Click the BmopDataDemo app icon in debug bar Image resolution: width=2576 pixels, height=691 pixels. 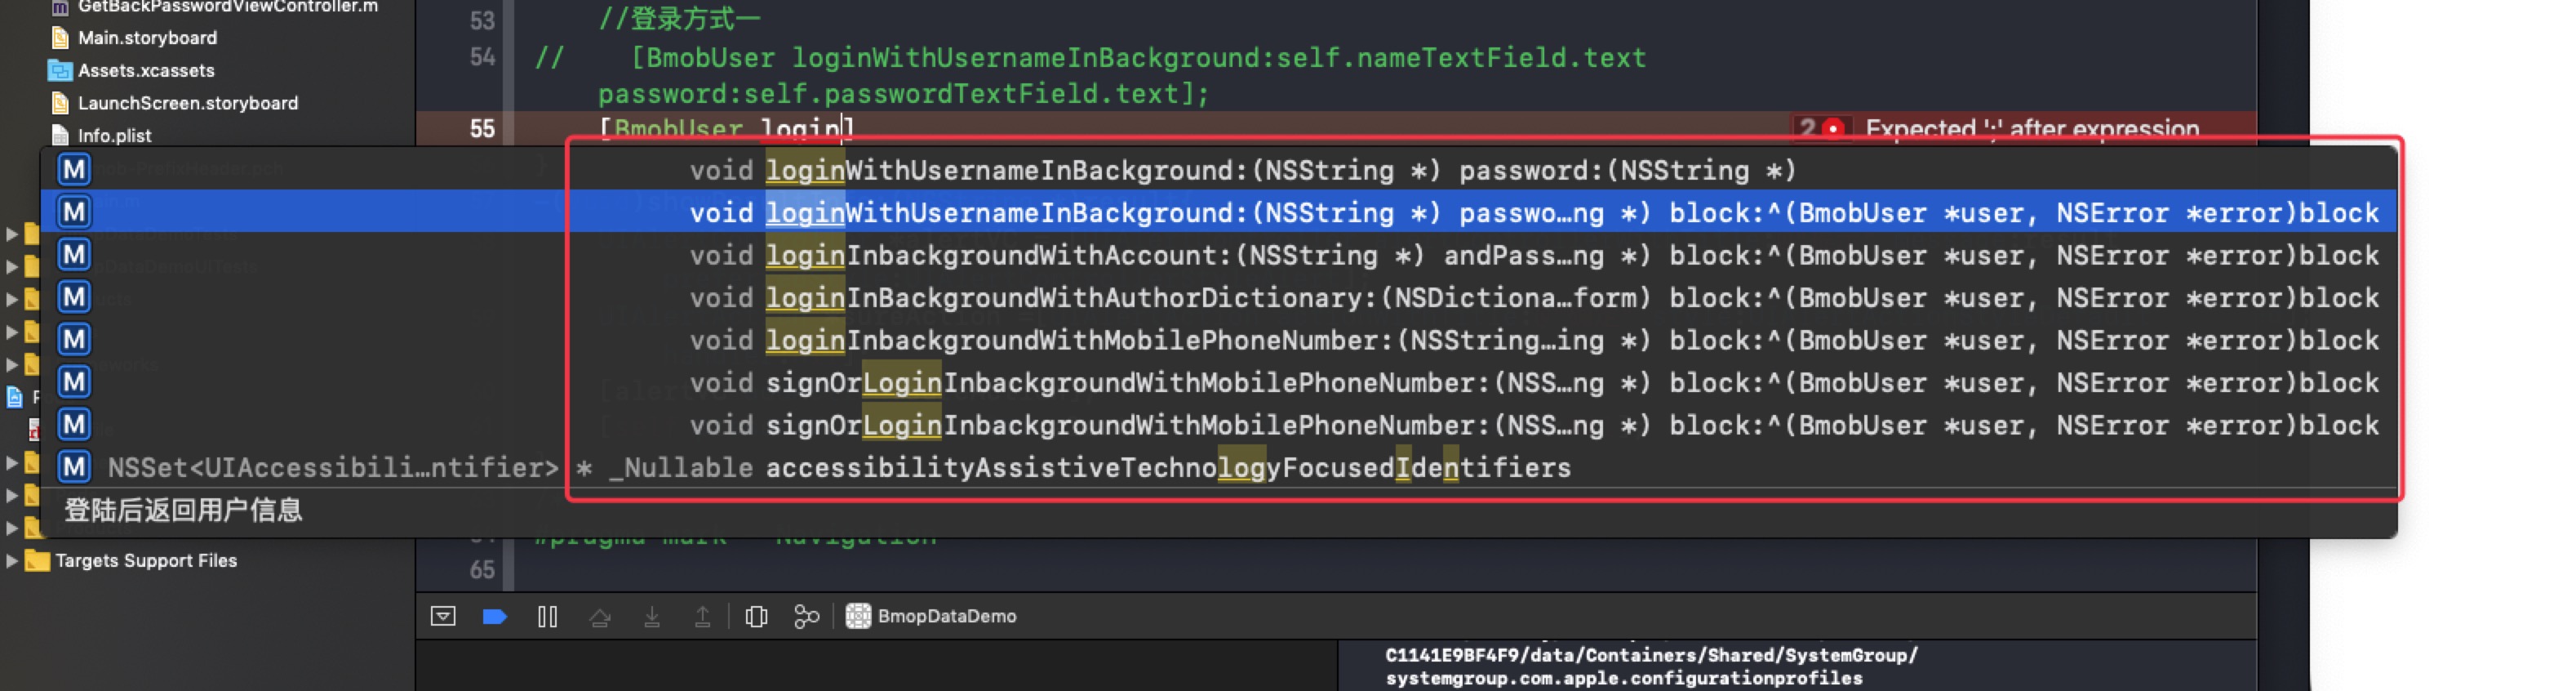858,616
